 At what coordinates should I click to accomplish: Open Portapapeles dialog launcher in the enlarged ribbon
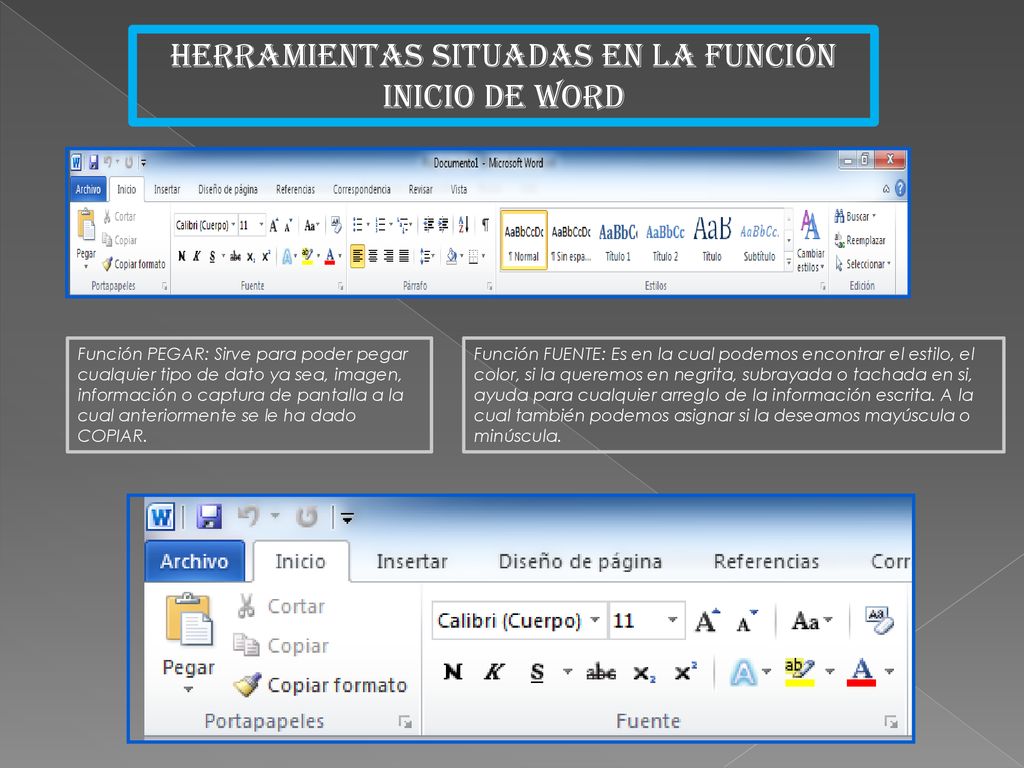pyautogui.click(x=406, y=722)
